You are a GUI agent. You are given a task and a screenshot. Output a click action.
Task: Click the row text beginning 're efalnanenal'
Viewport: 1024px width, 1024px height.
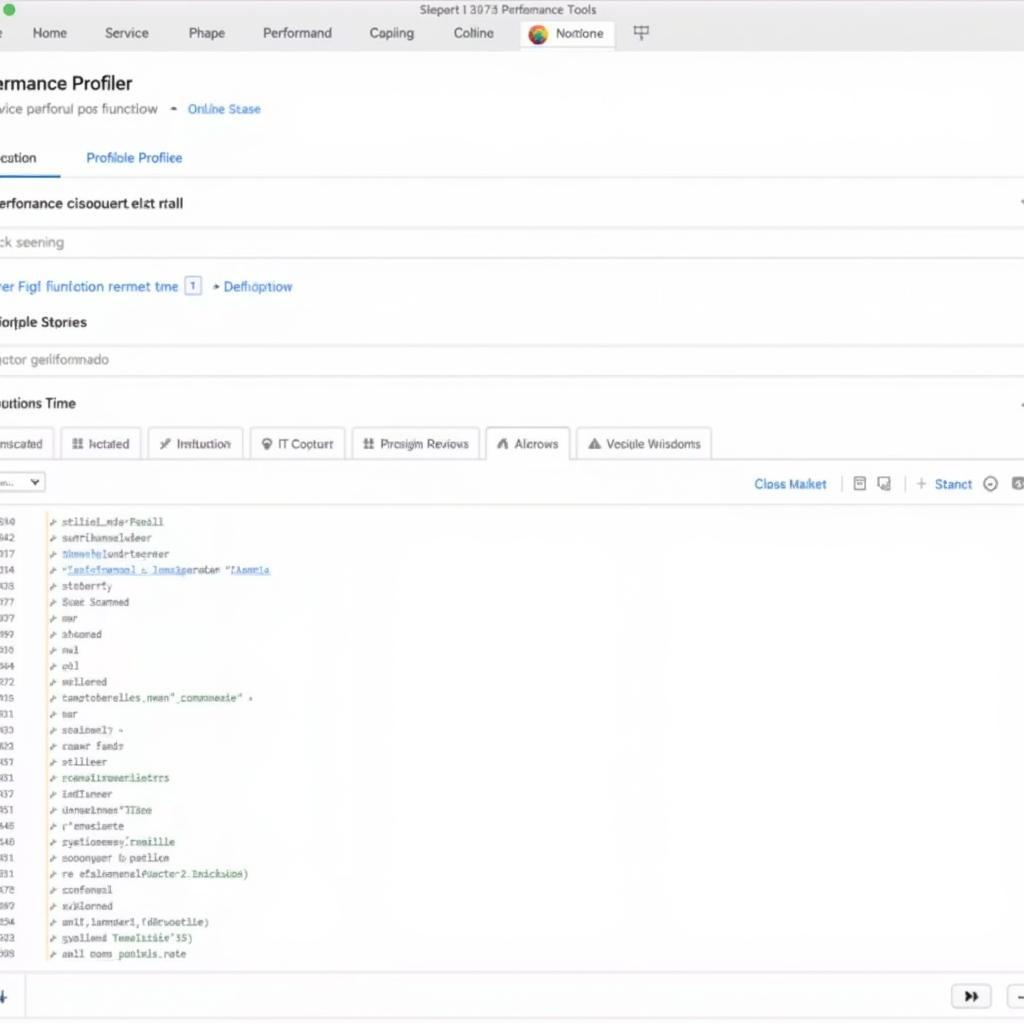(155, 874)
